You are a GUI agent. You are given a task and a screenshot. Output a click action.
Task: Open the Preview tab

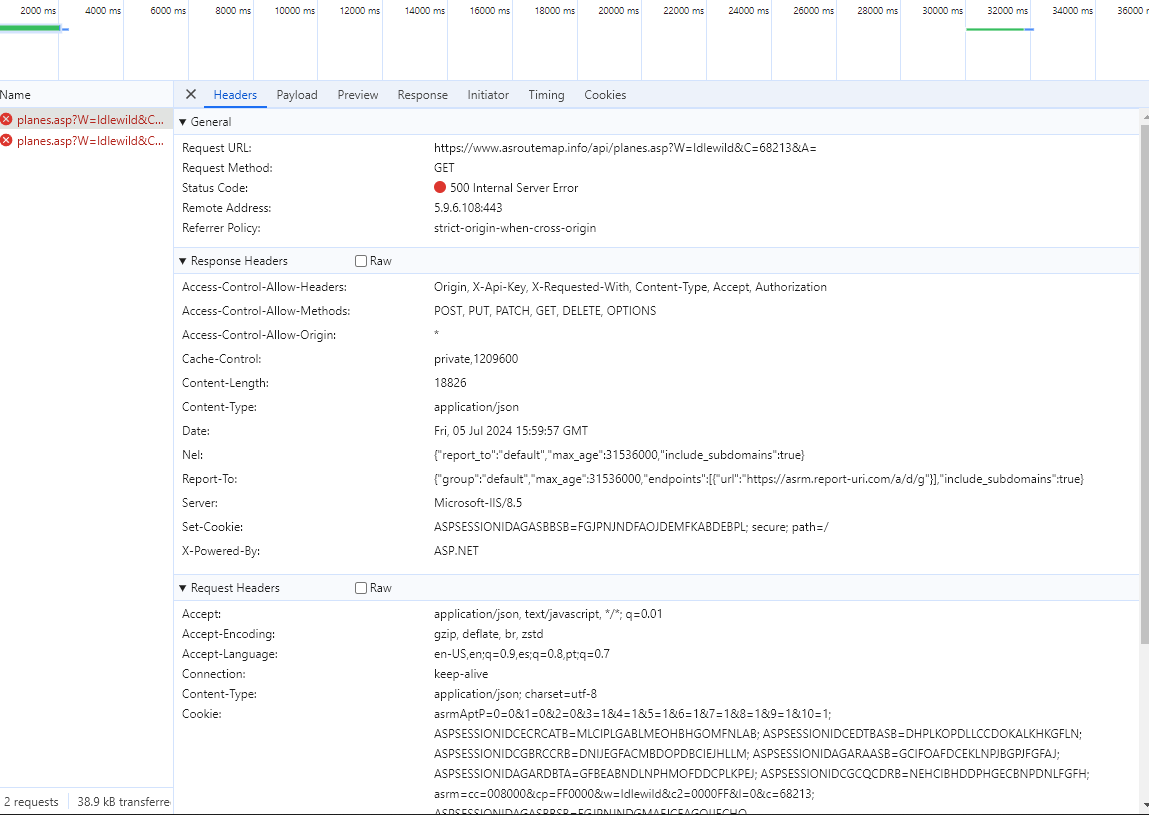[x=357, y=95]
